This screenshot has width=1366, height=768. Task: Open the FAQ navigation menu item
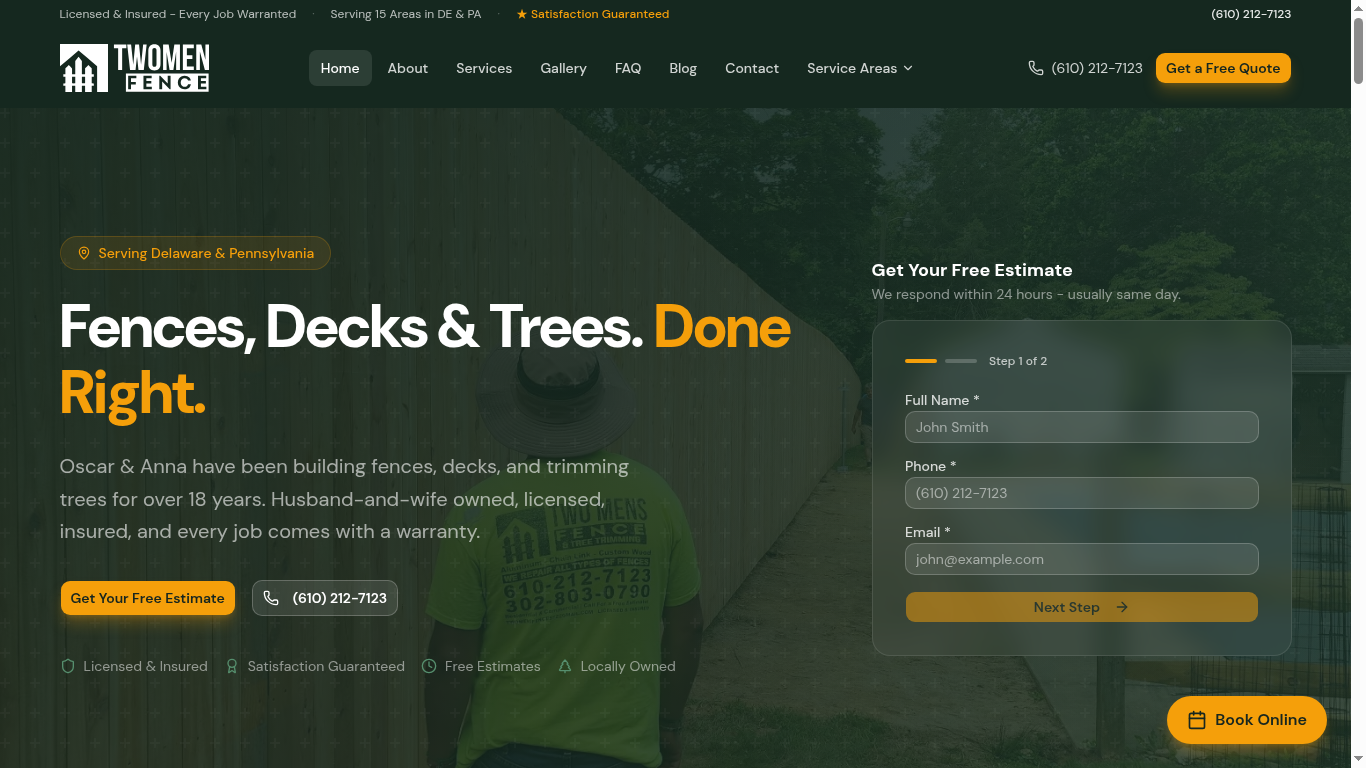pyautogui.click(x=628, y=67)
